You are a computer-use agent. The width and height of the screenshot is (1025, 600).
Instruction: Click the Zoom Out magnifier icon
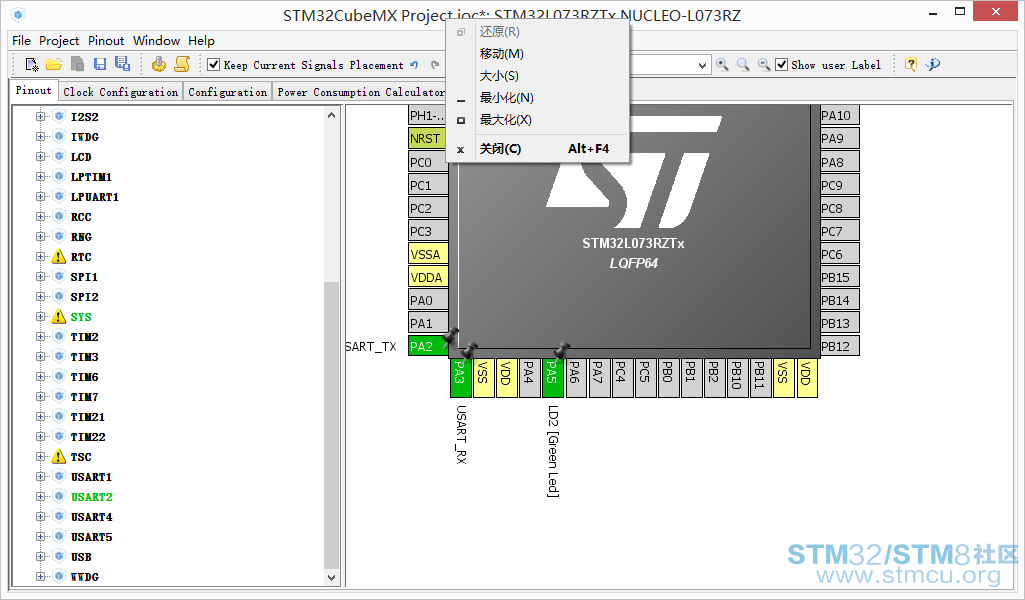[x=764, y=65]
